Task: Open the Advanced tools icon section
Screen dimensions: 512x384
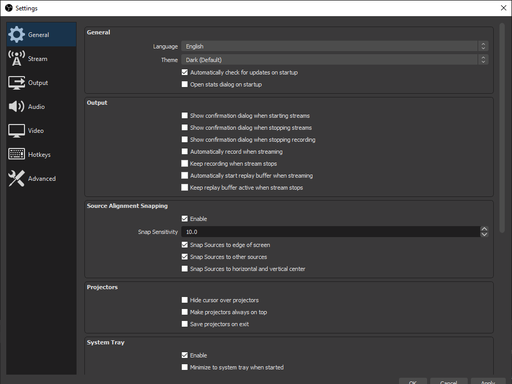Action: click(16, 178)
